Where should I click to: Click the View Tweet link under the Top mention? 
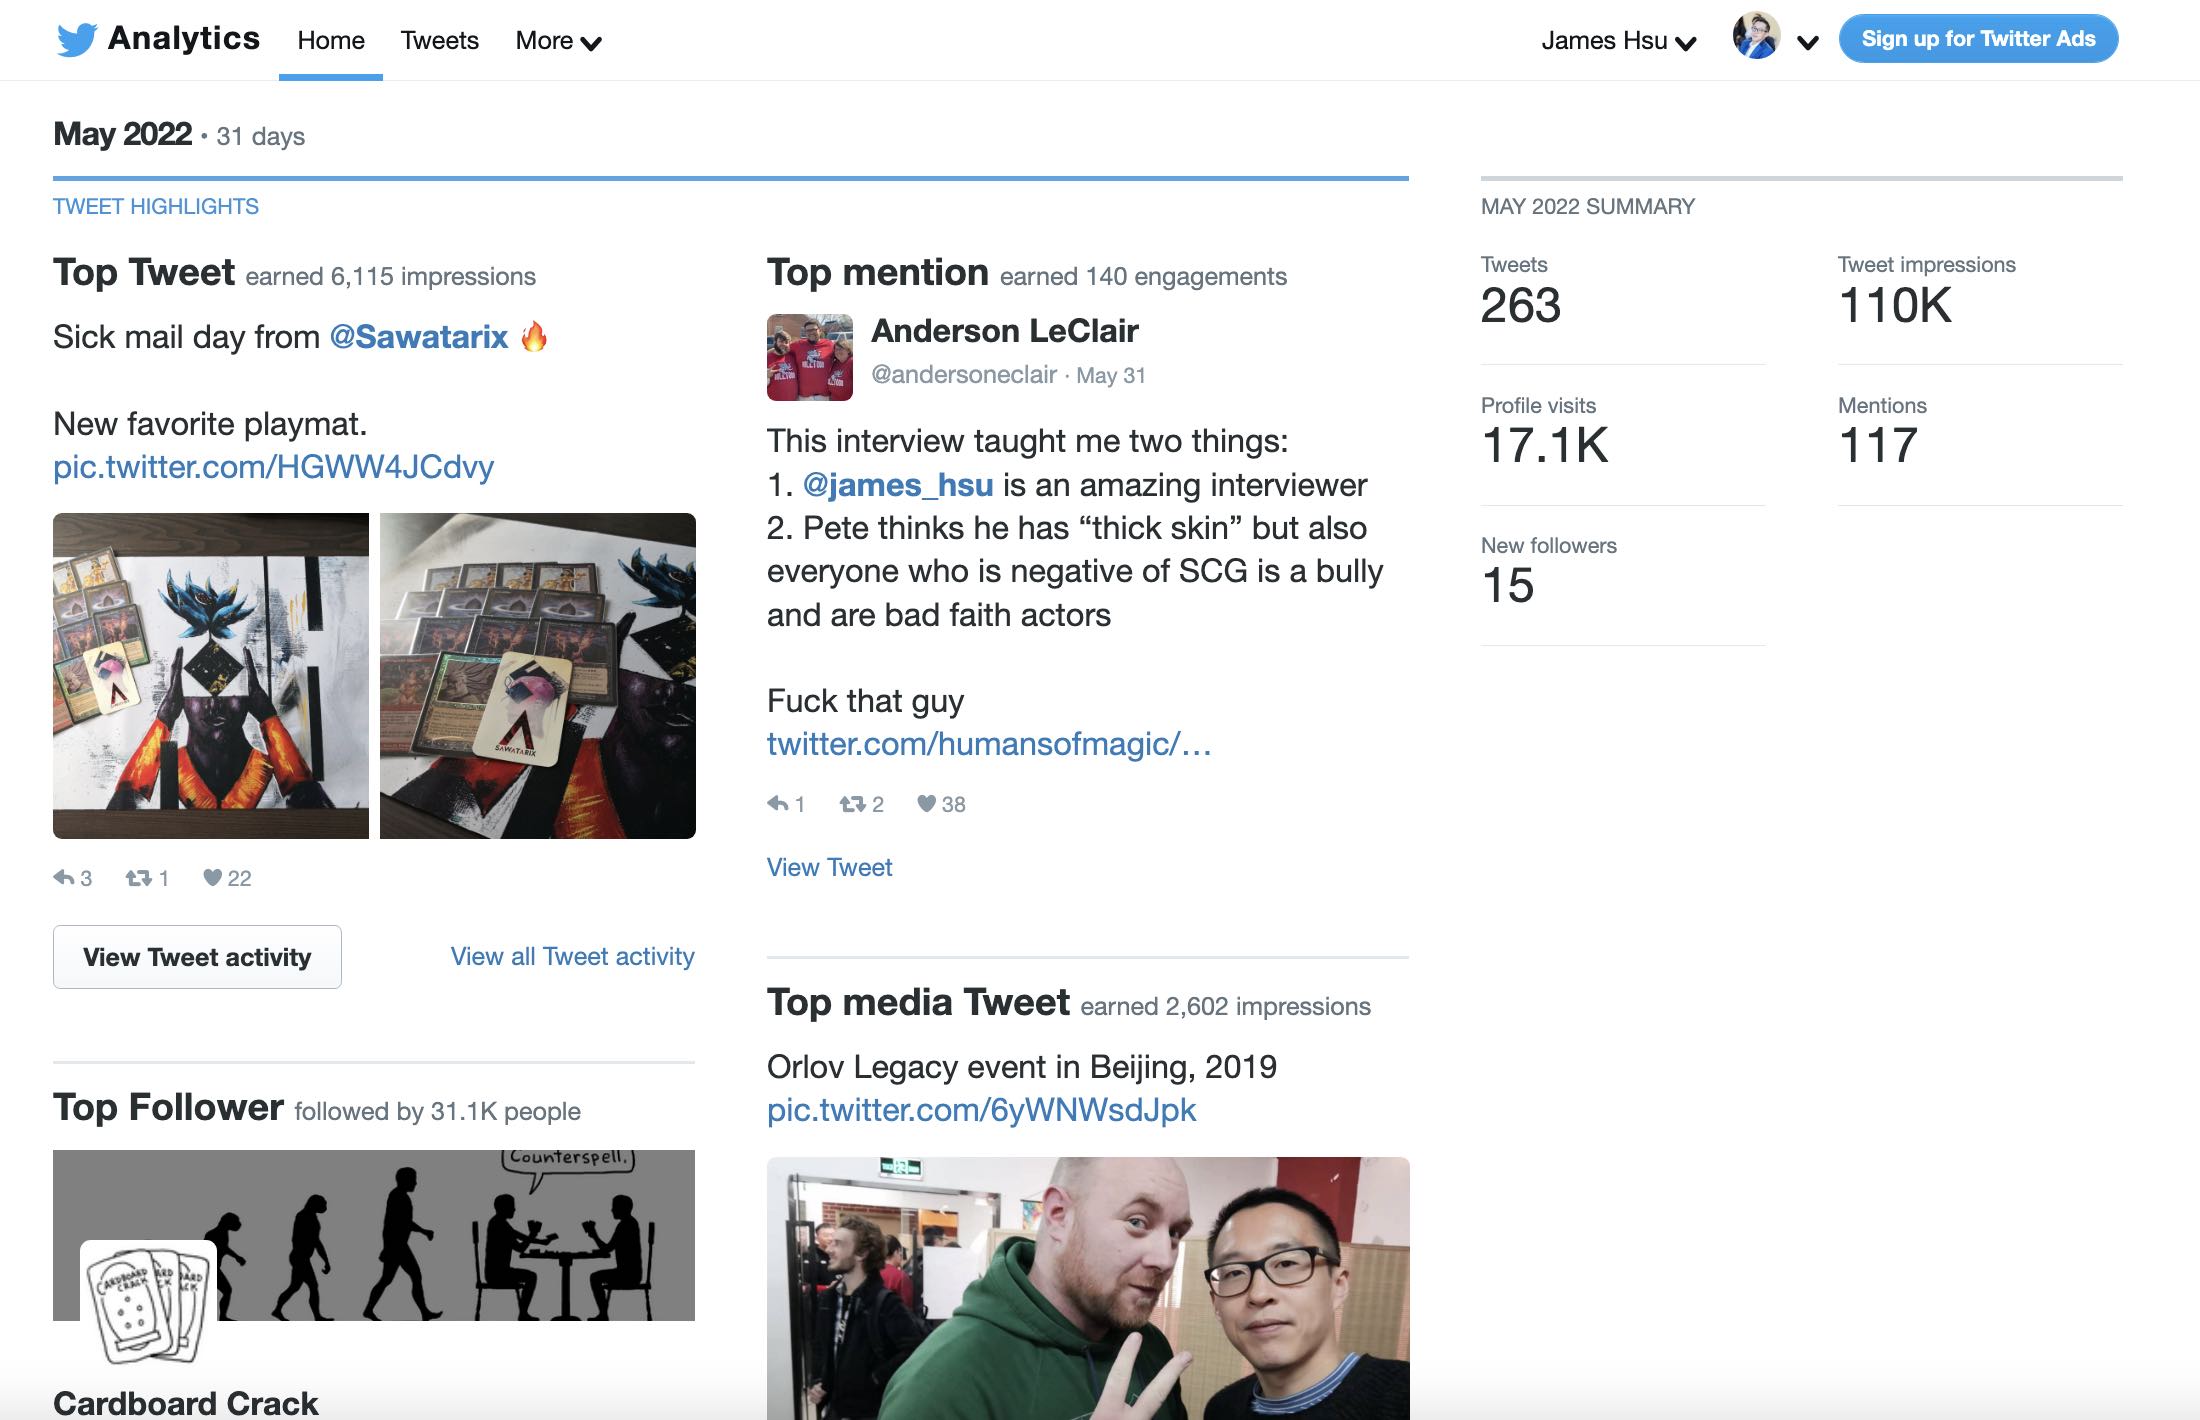[829, 868]
